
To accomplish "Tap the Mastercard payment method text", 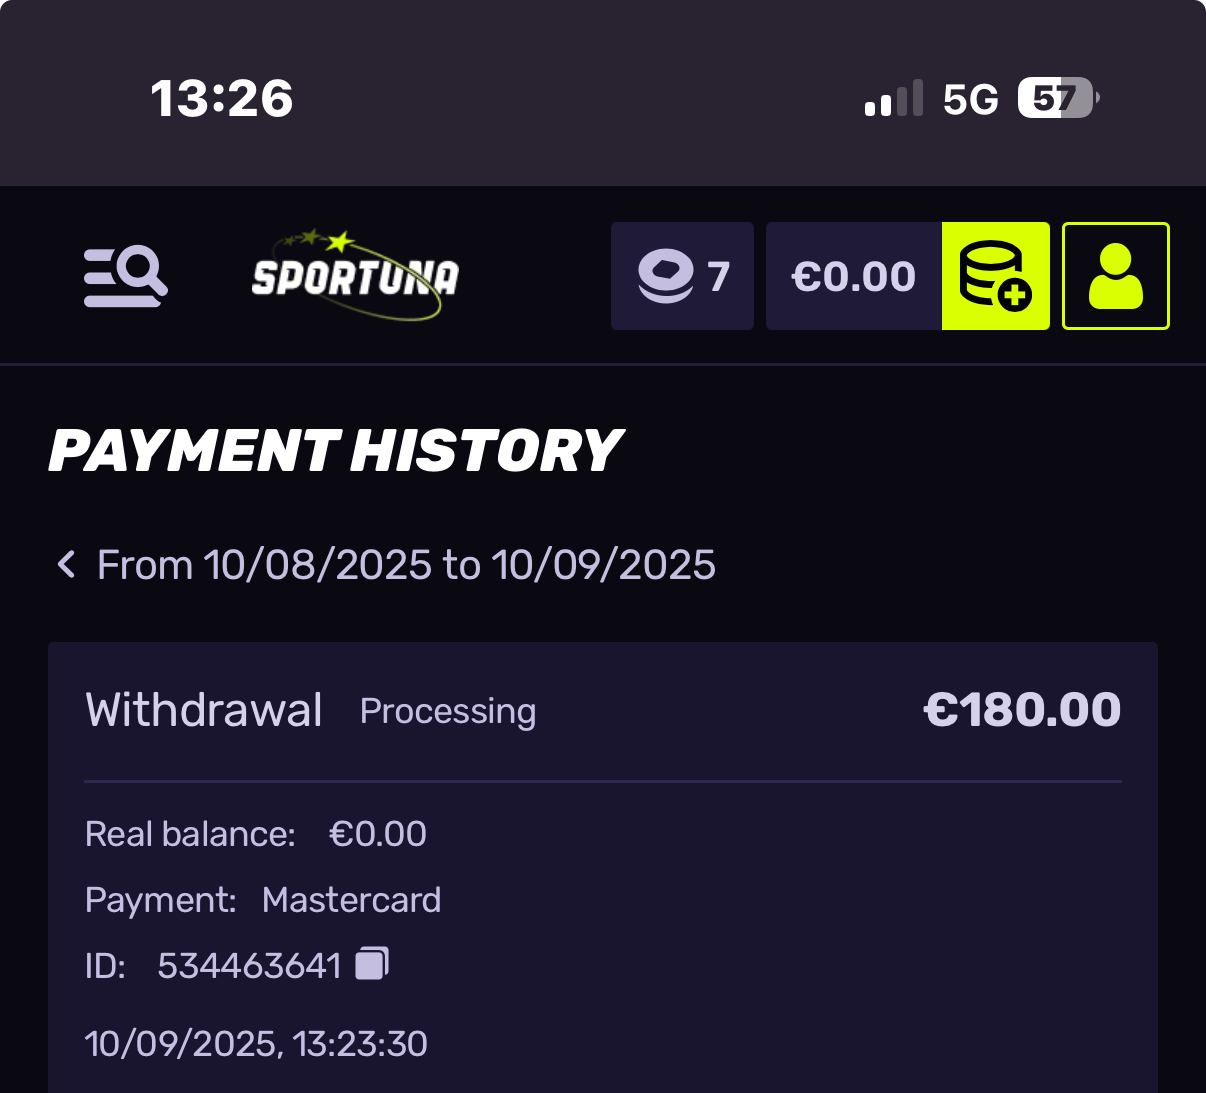I will click(351, 900).
